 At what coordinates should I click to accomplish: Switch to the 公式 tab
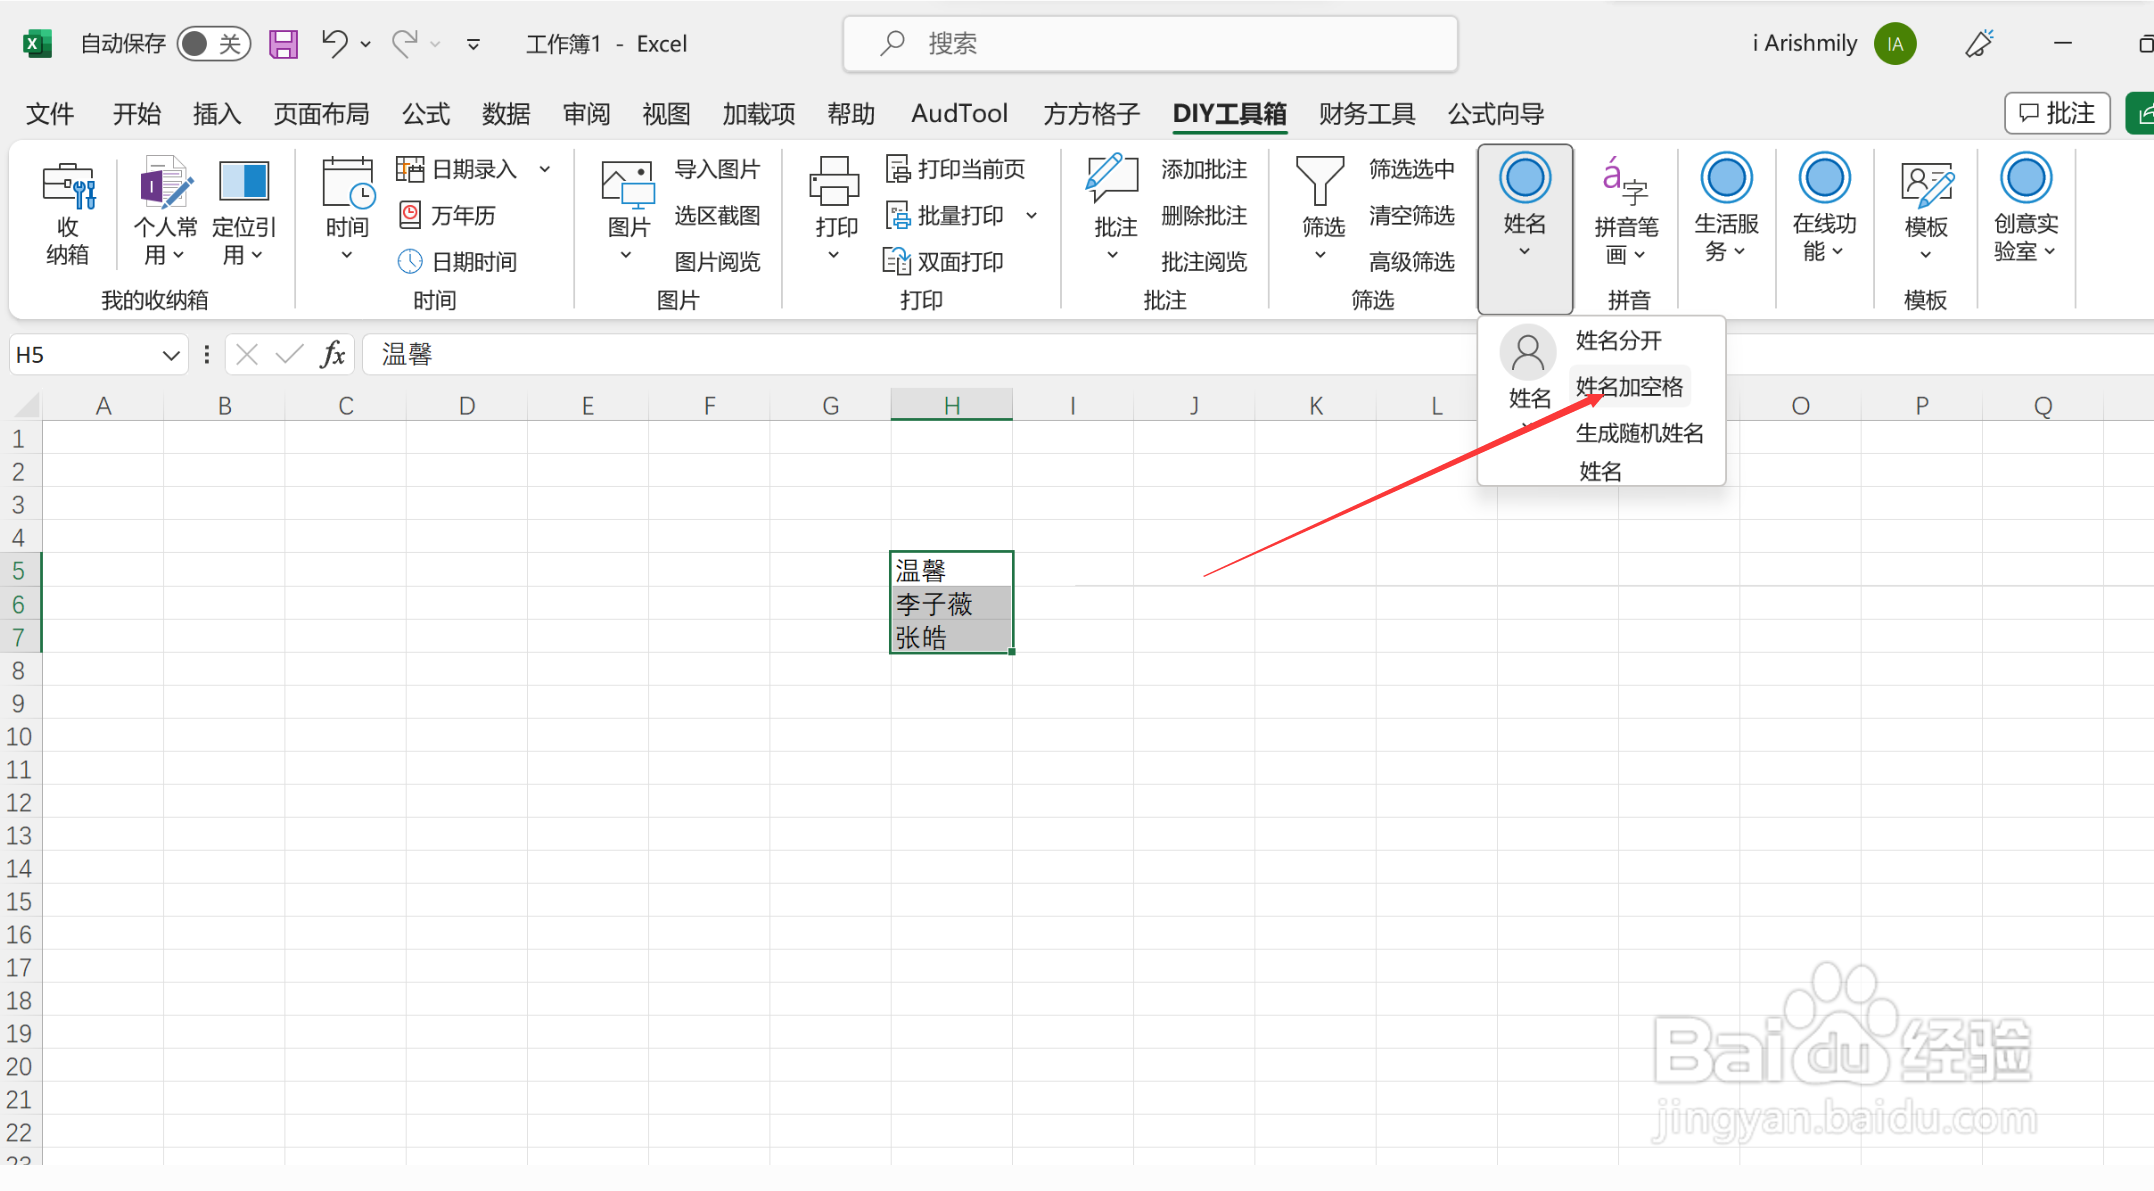(426, 113)
